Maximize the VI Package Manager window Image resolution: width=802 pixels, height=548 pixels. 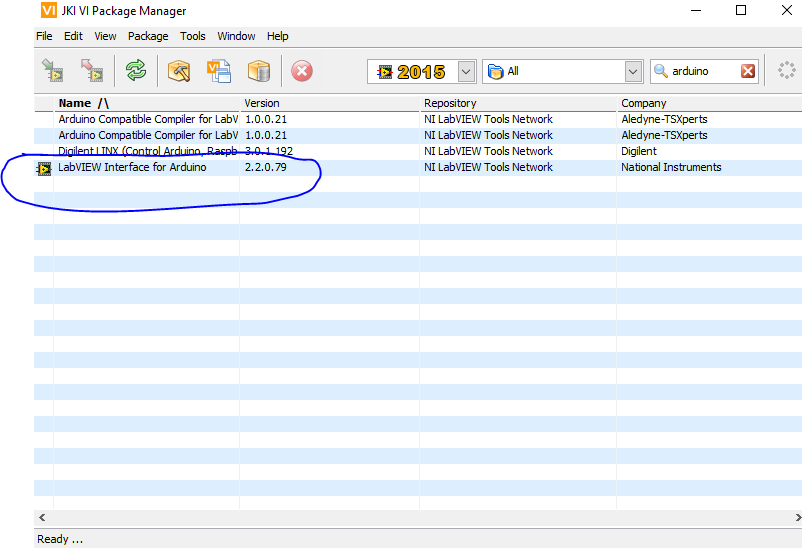click(x=741, y=10)
